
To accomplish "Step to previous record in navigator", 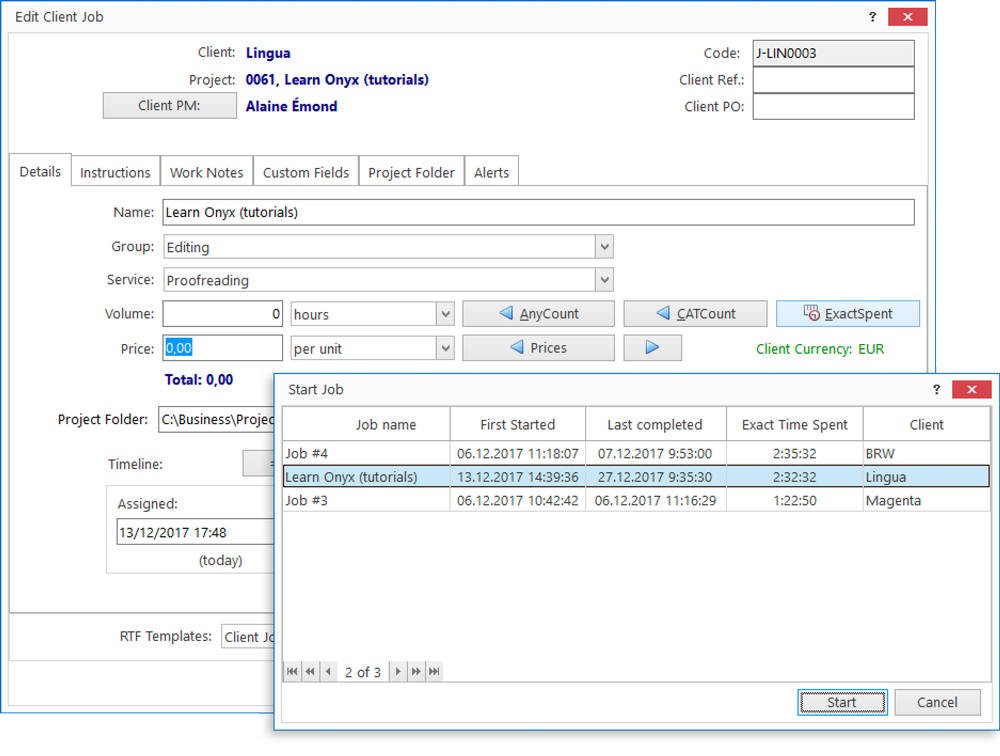I will [327, 672].
